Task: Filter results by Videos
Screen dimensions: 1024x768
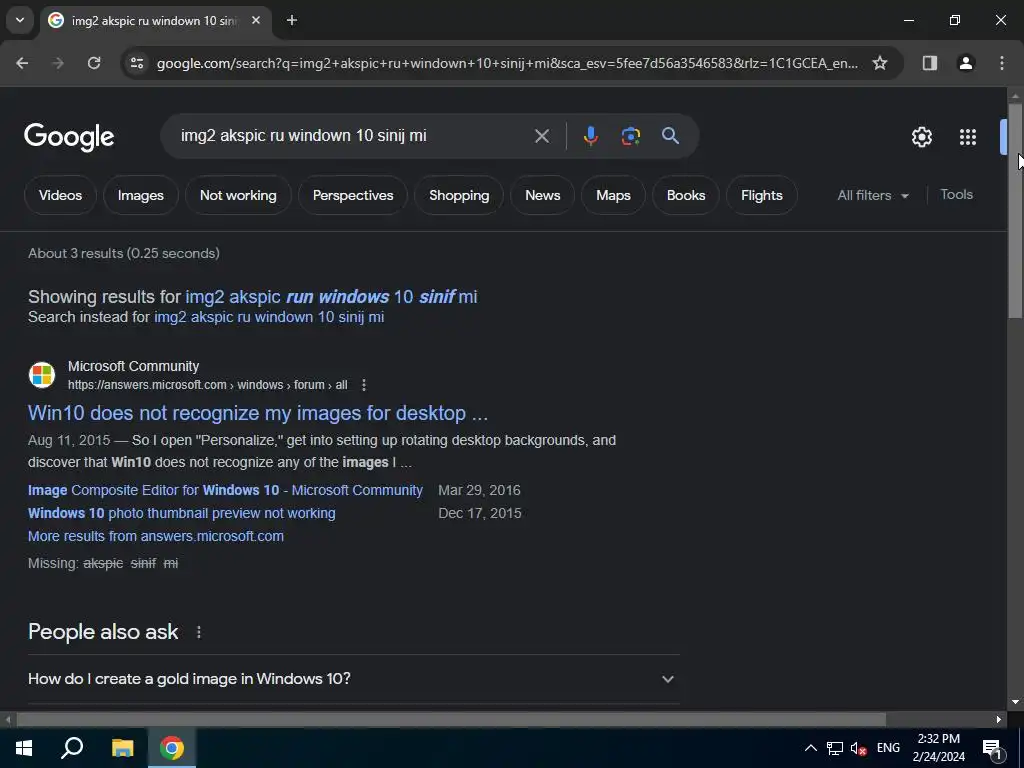Action: point(60,195)
